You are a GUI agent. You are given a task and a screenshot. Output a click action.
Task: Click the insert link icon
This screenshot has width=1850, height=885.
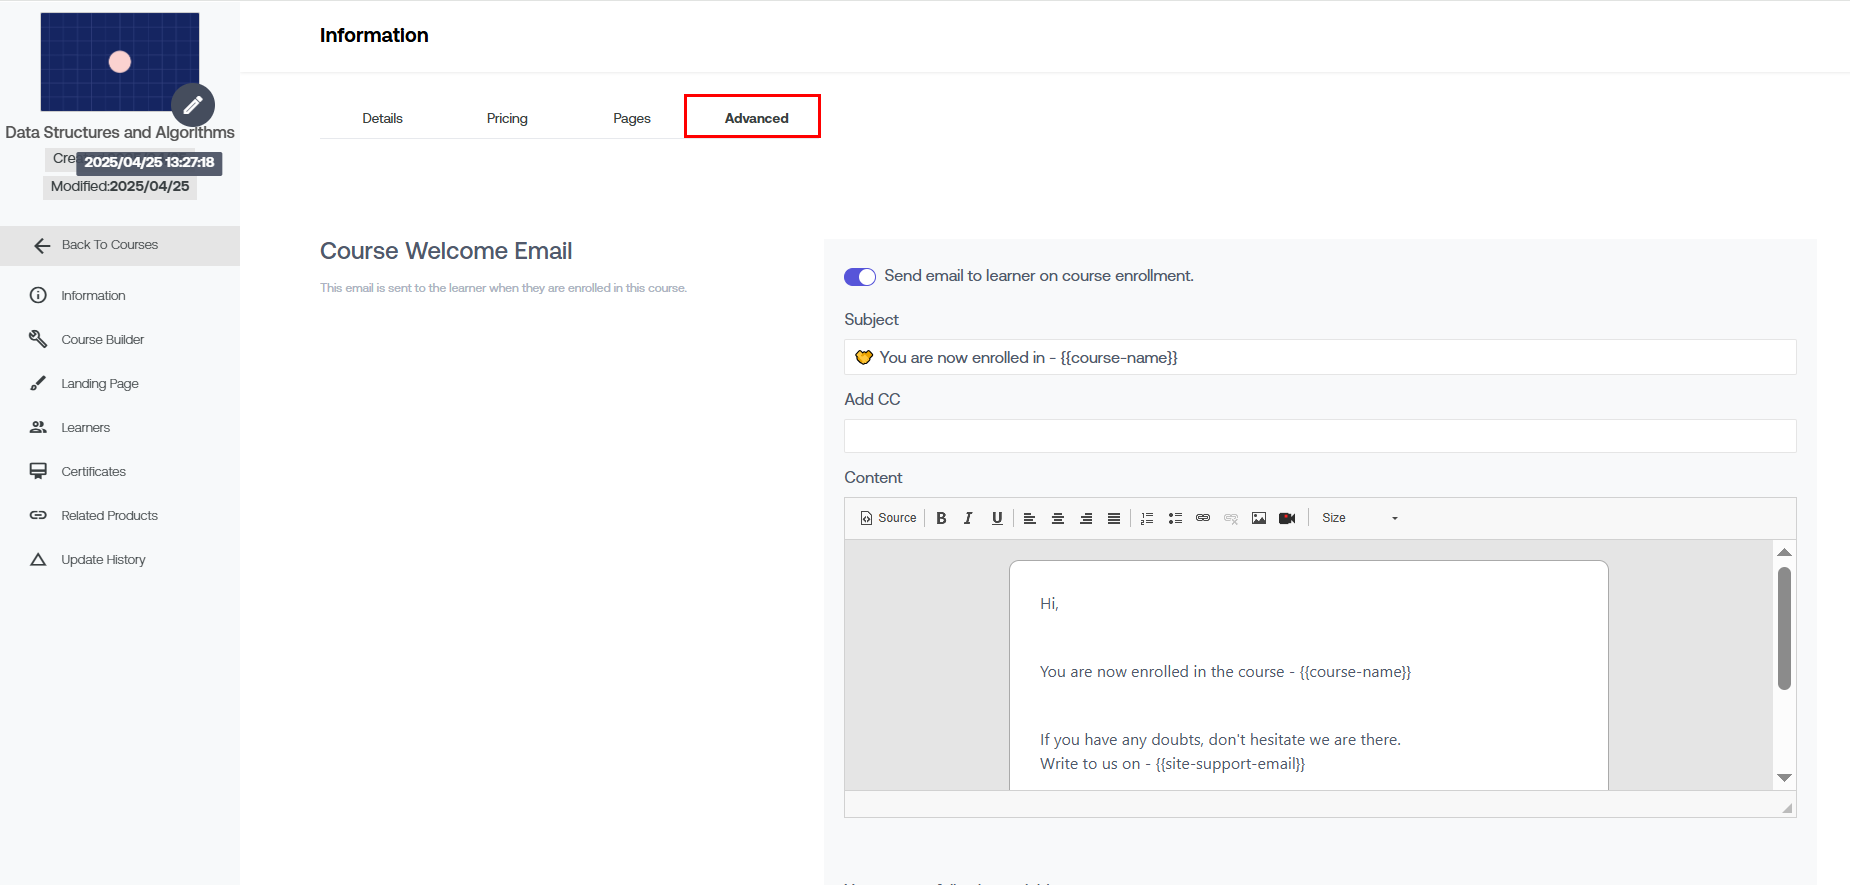[x=1203, y=518]
